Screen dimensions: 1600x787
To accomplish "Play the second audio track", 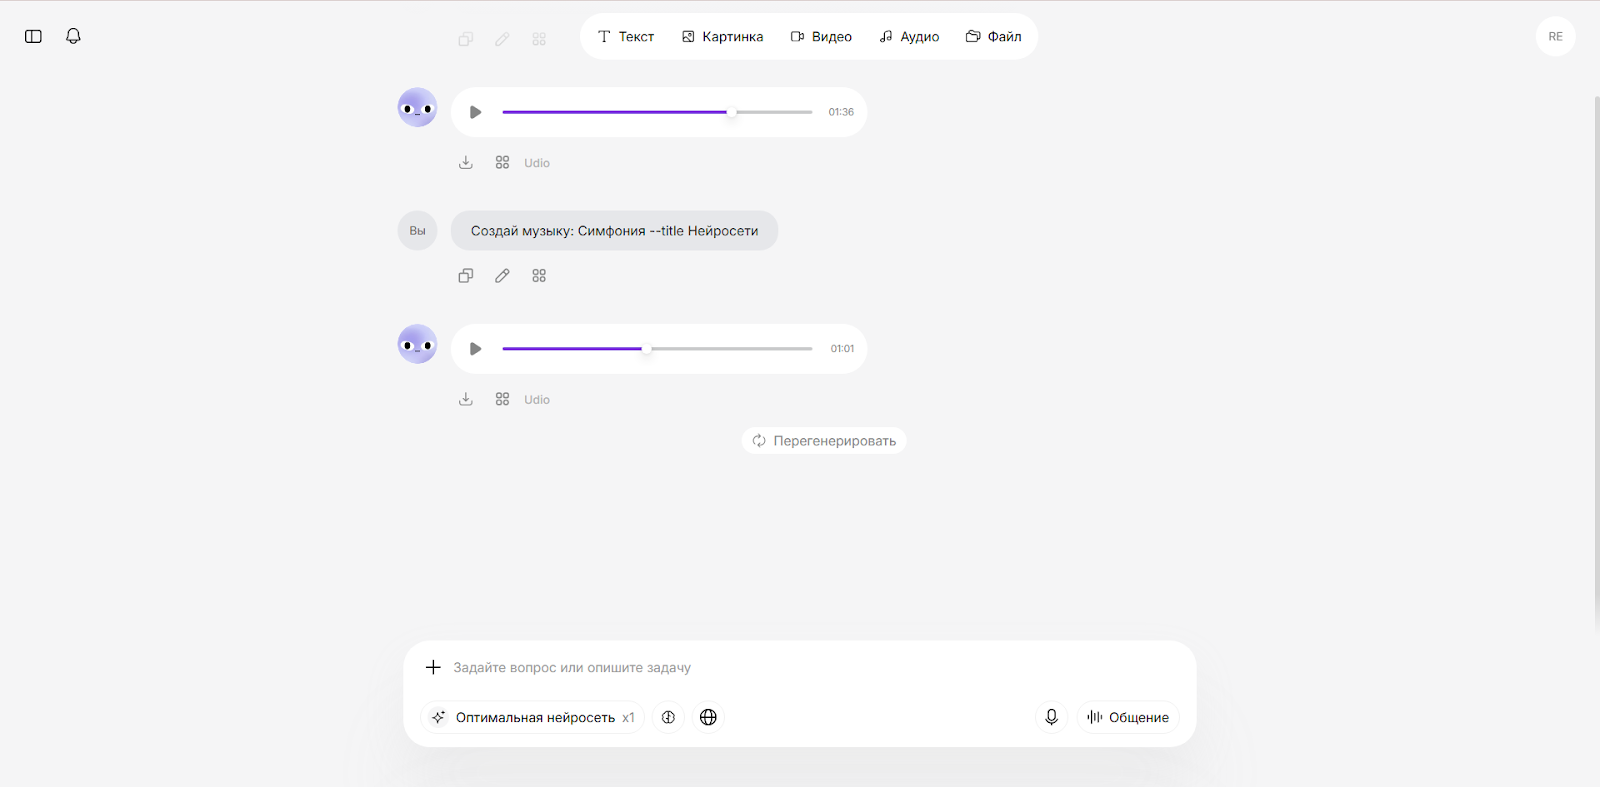I will point(476,349).
